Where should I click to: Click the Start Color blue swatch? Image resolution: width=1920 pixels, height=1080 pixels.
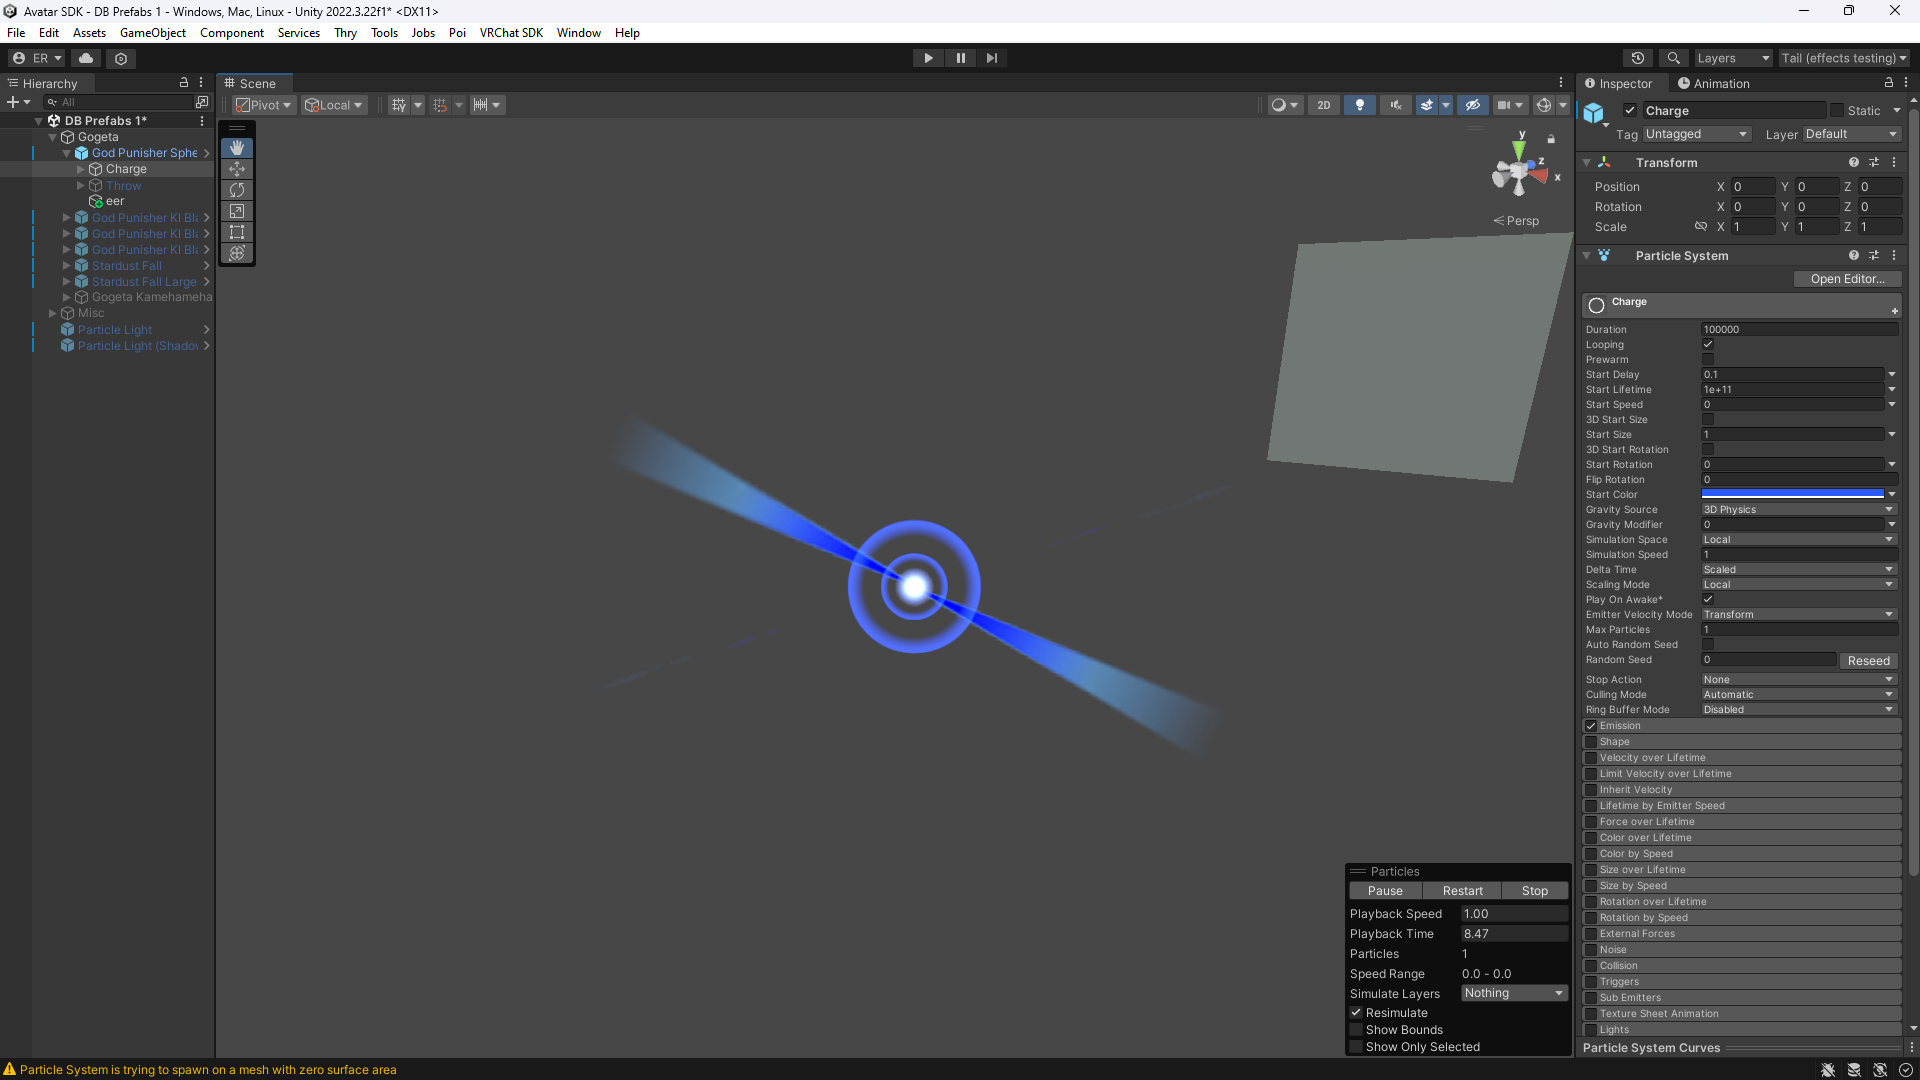pos(1792,494)
